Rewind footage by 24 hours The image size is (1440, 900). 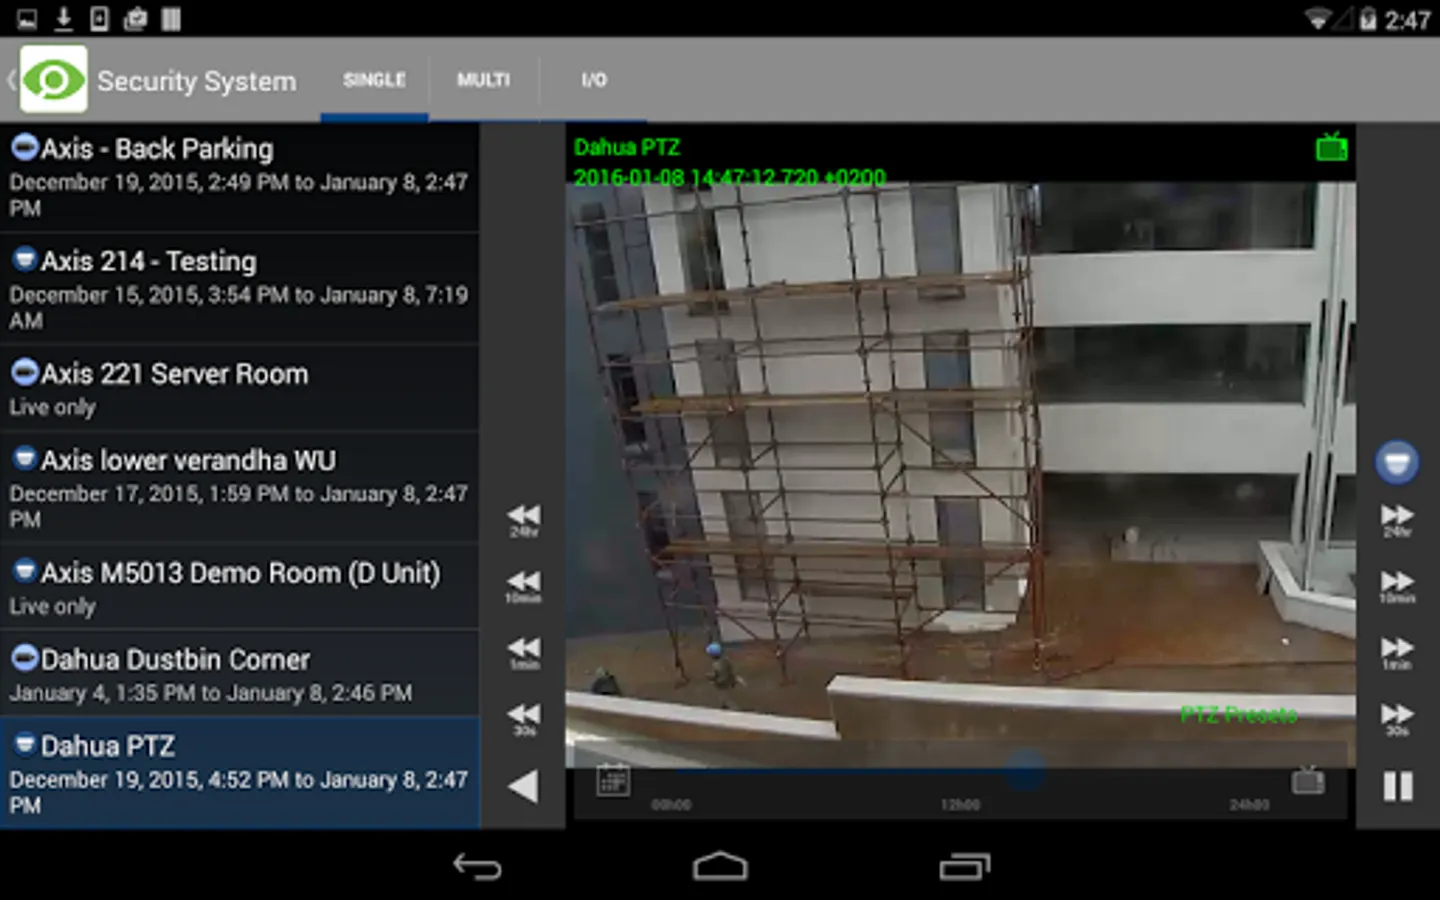[x=523, y=520]
